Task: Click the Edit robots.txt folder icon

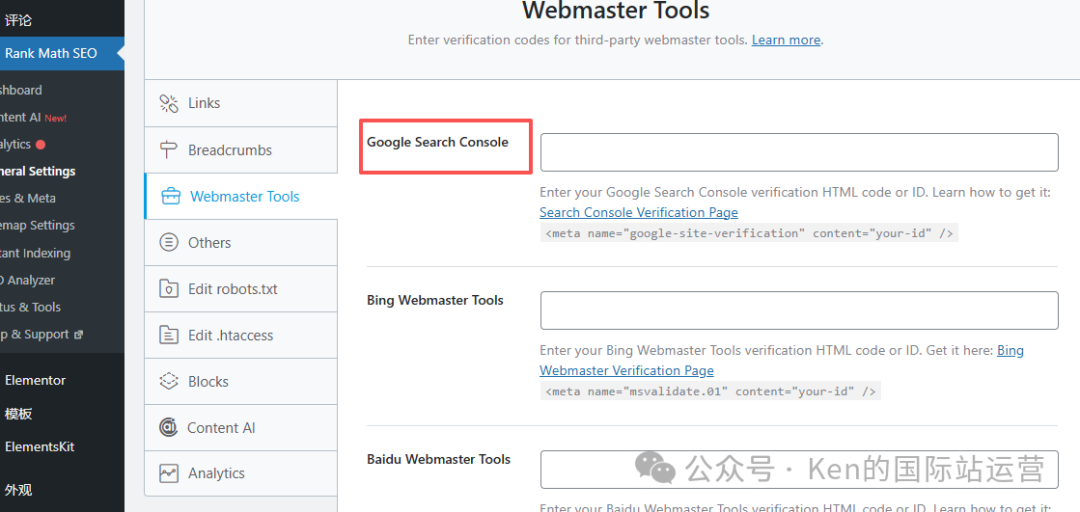Action: click(x=169, y=289)
